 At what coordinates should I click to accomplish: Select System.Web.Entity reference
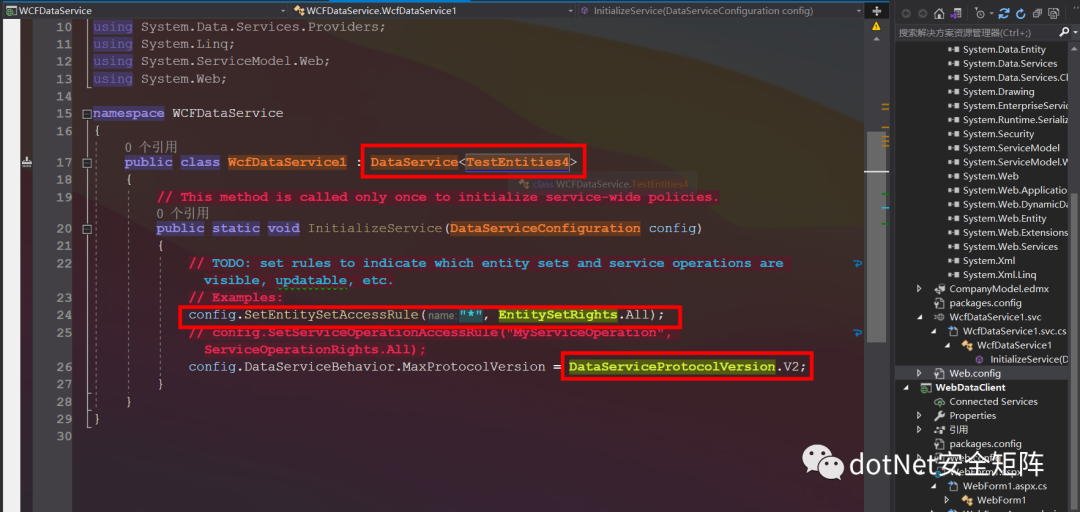[1004, 218]
